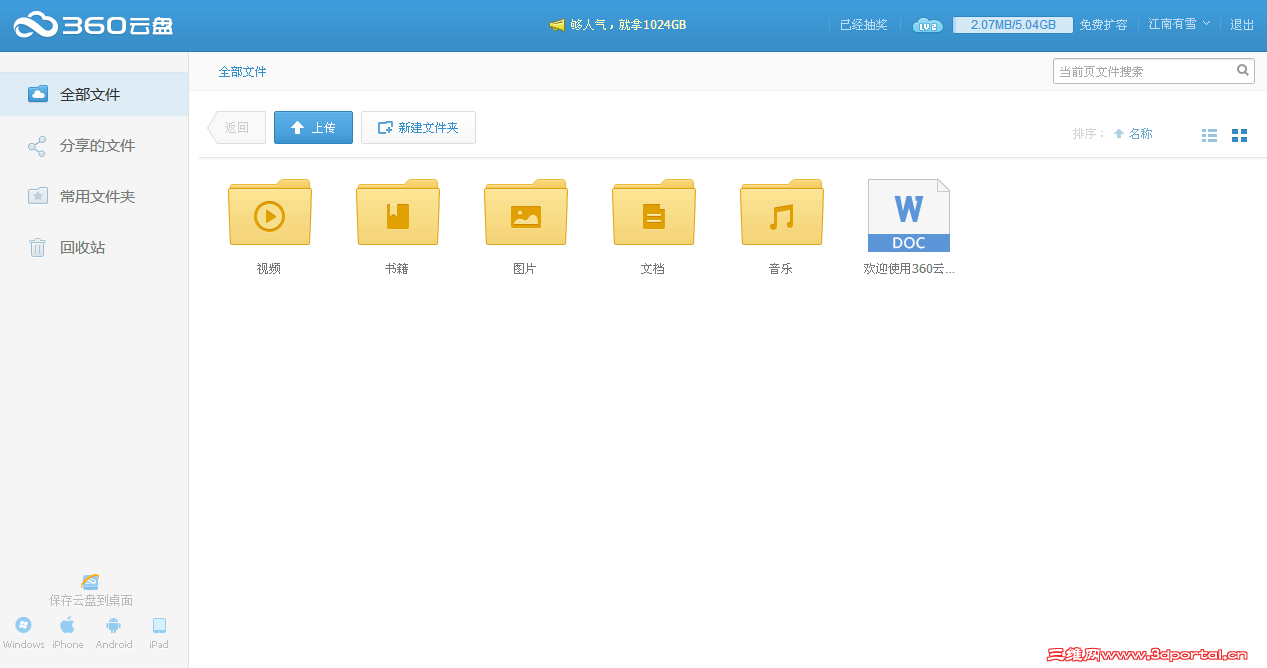Select the 欢迎使用360云 DOC file
The width and height of the screenshot is (1267, 668).
click(909, 215)
